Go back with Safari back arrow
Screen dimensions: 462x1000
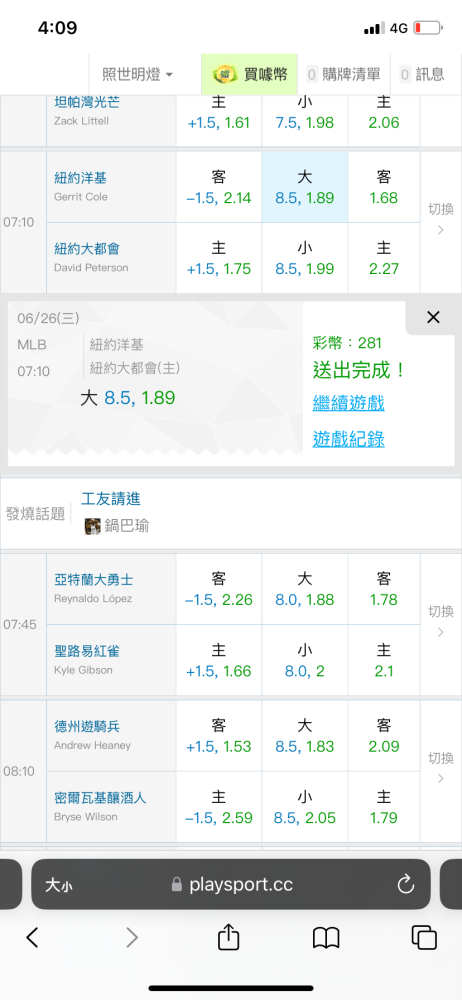(x=33, y=937)
